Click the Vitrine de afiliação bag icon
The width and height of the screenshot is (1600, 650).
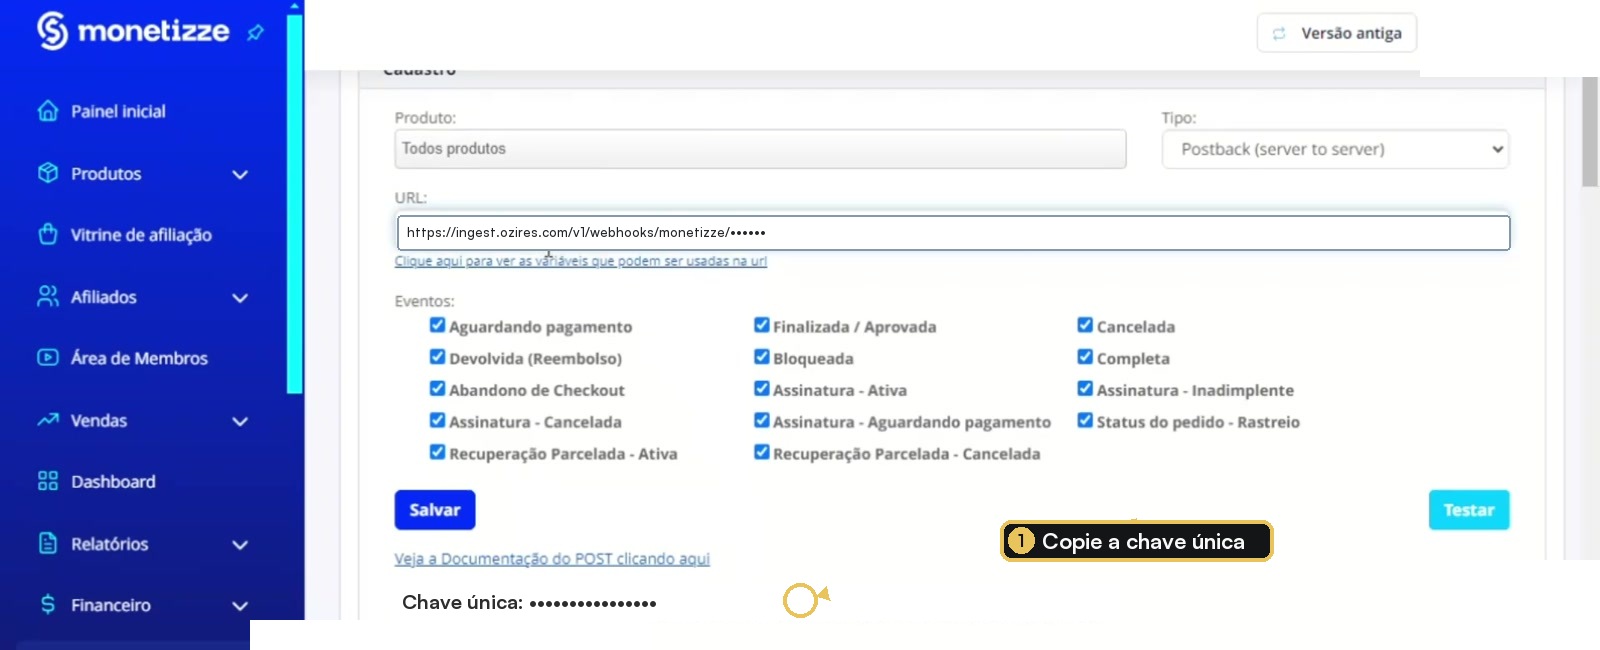pos(48,234)
